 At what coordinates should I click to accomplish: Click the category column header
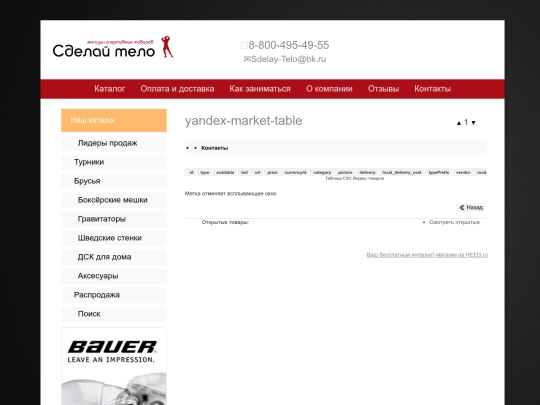point(322,172)
